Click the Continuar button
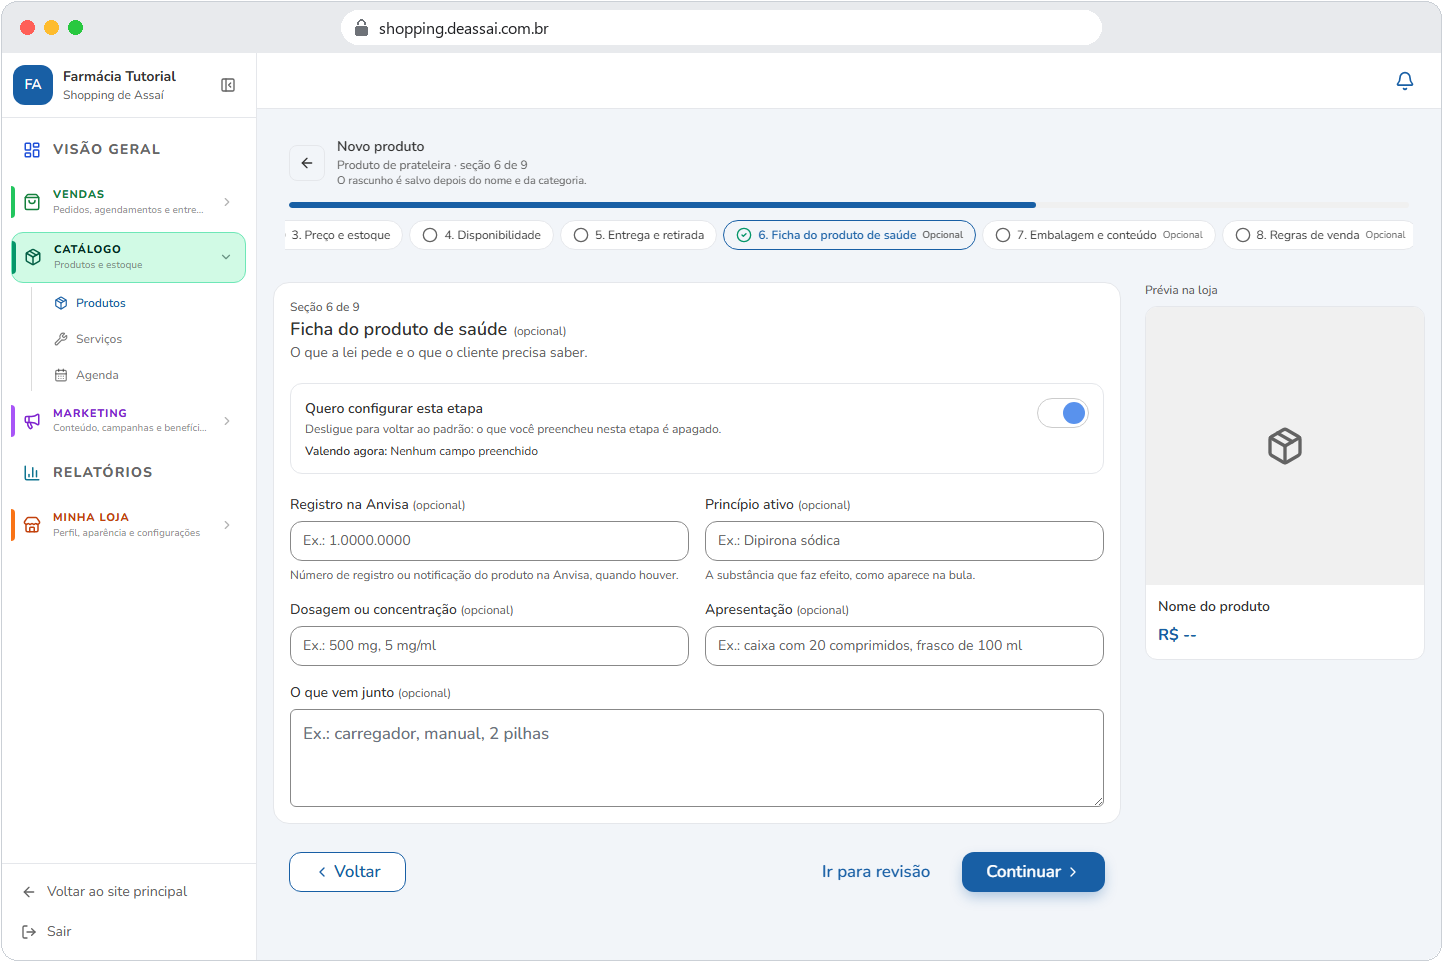Viewport: 1442px width, 961px height. pos(1033,872)
